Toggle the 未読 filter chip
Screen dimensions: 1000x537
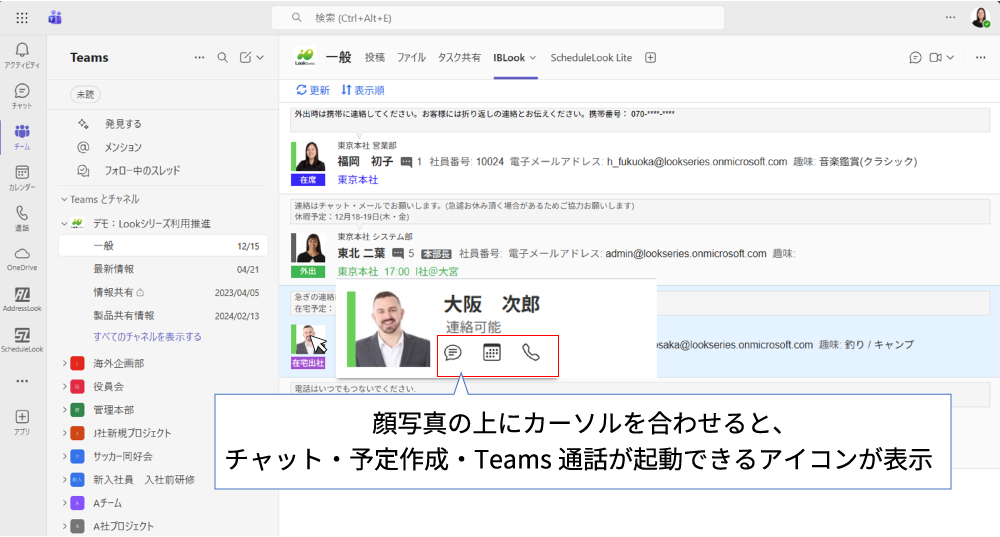(x=85, y=94)
